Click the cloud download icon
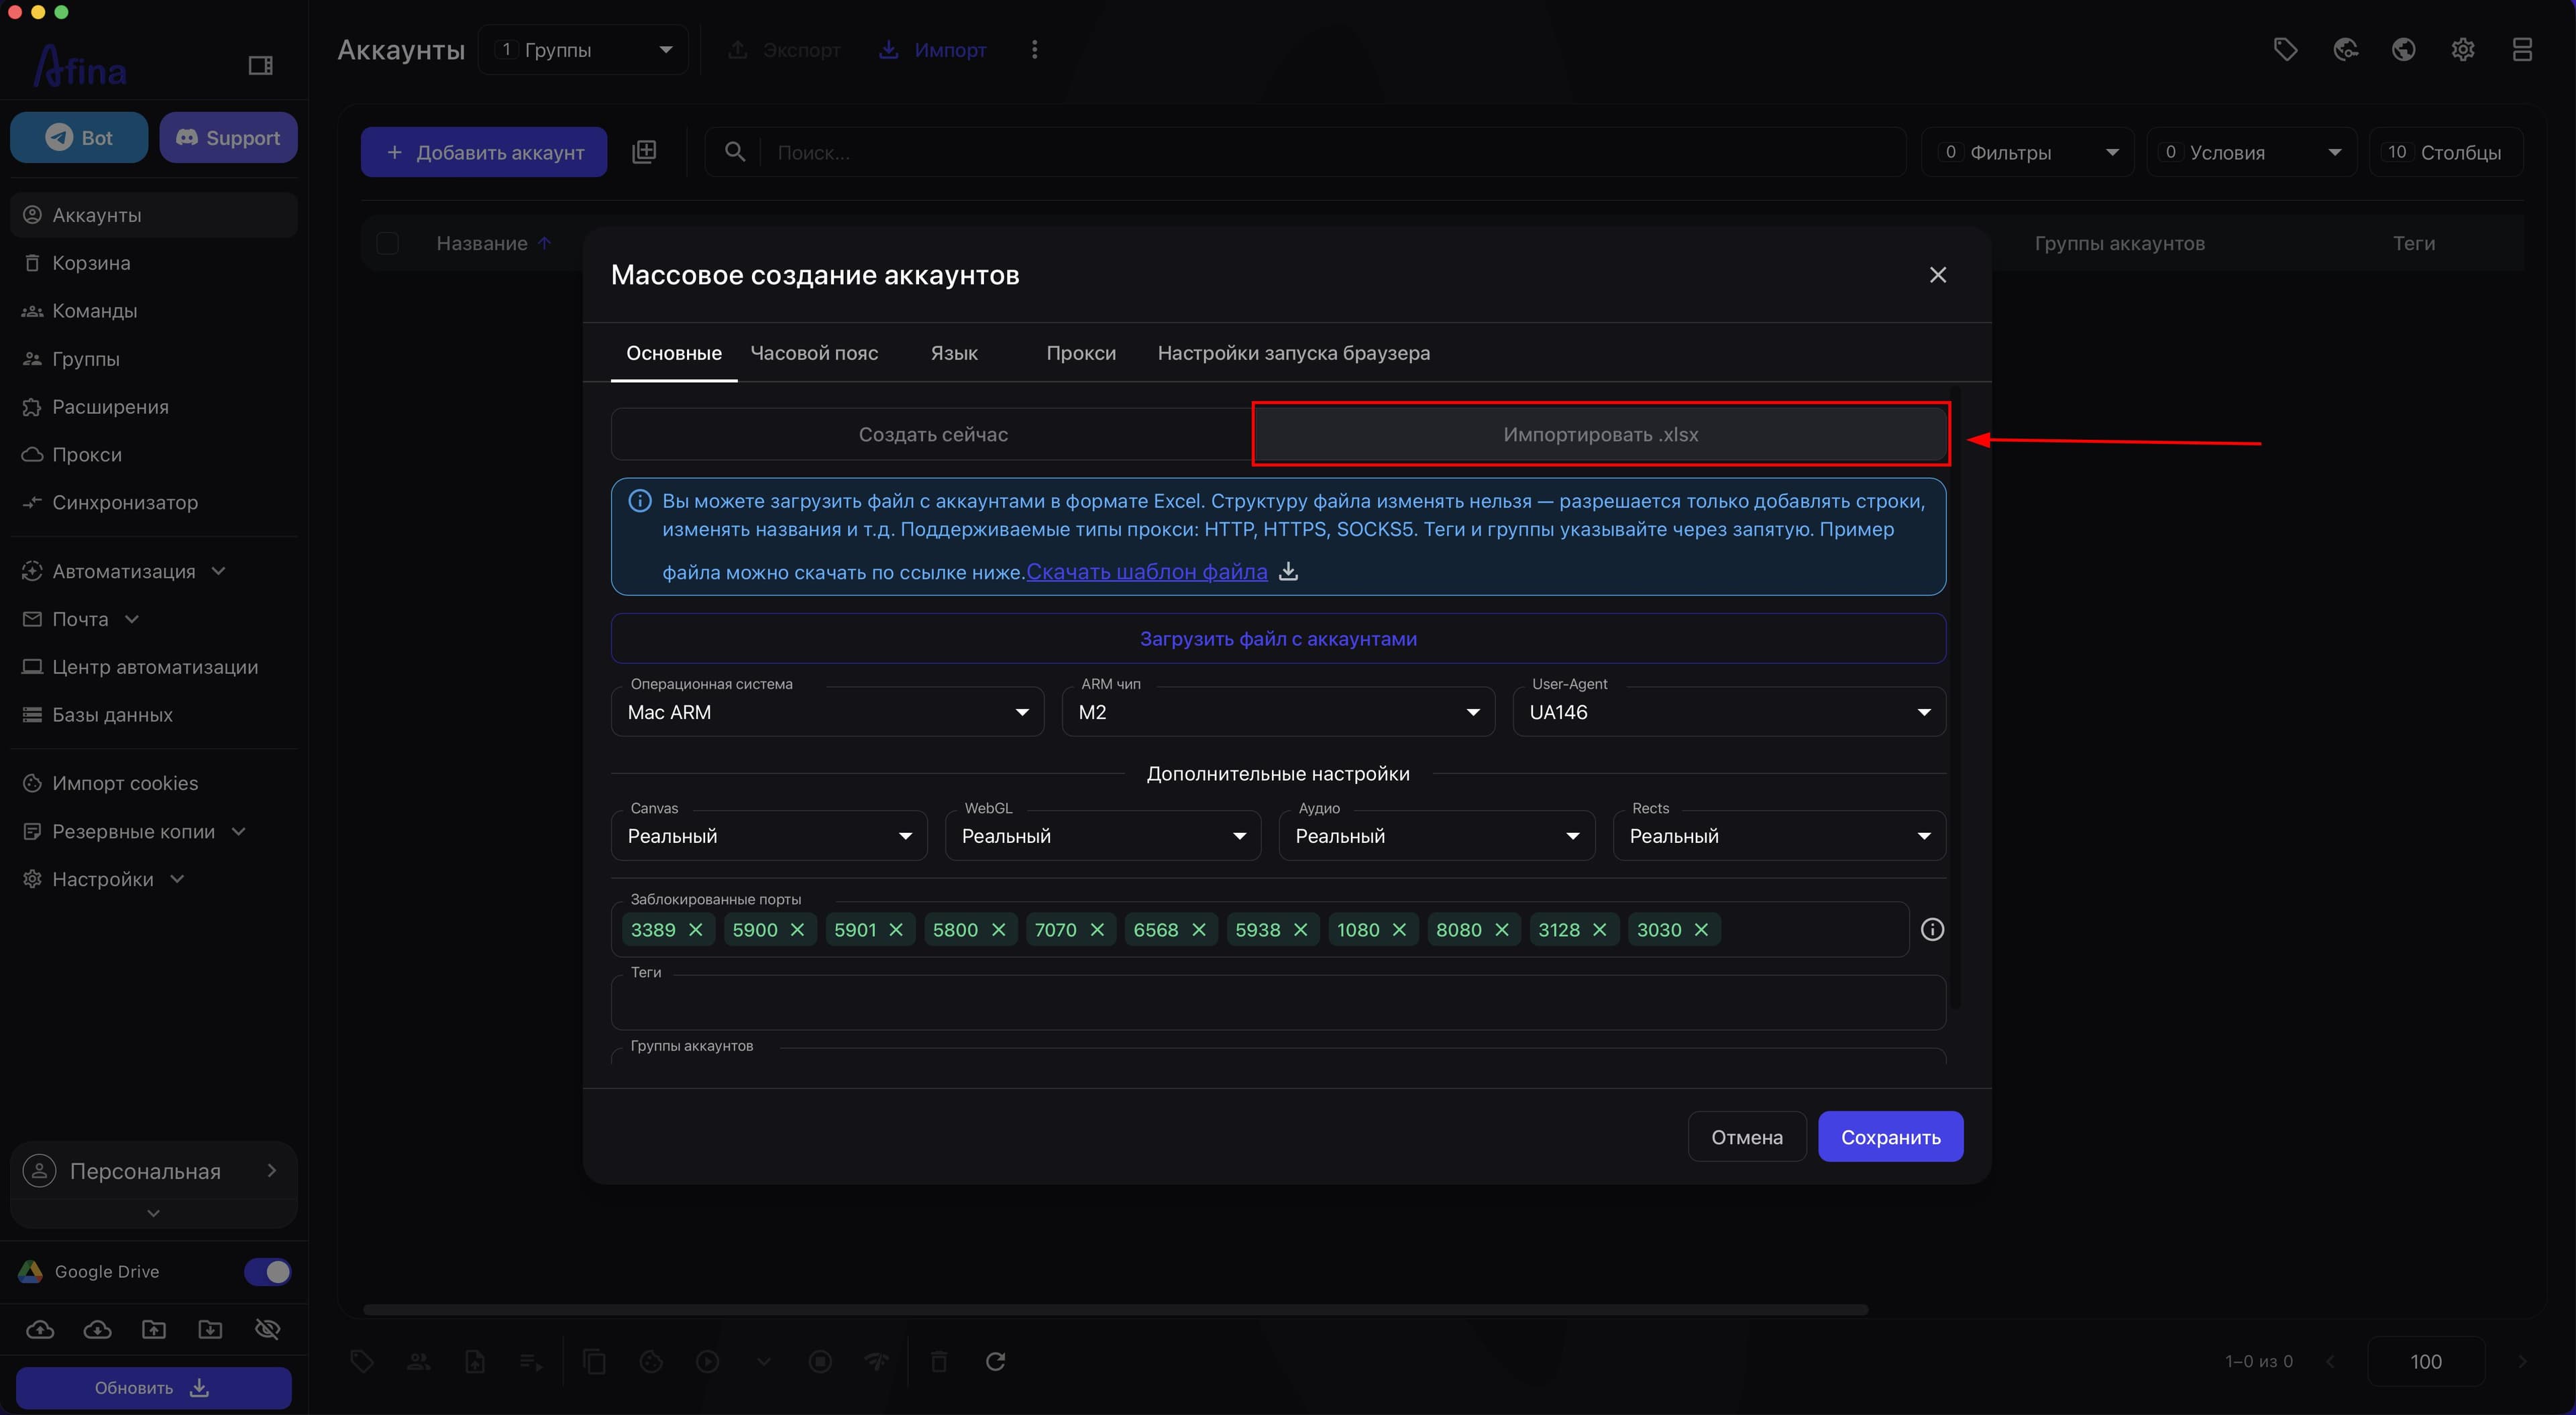The width and height of the screenshot is (2576, 1415). tap(97, 1330)
